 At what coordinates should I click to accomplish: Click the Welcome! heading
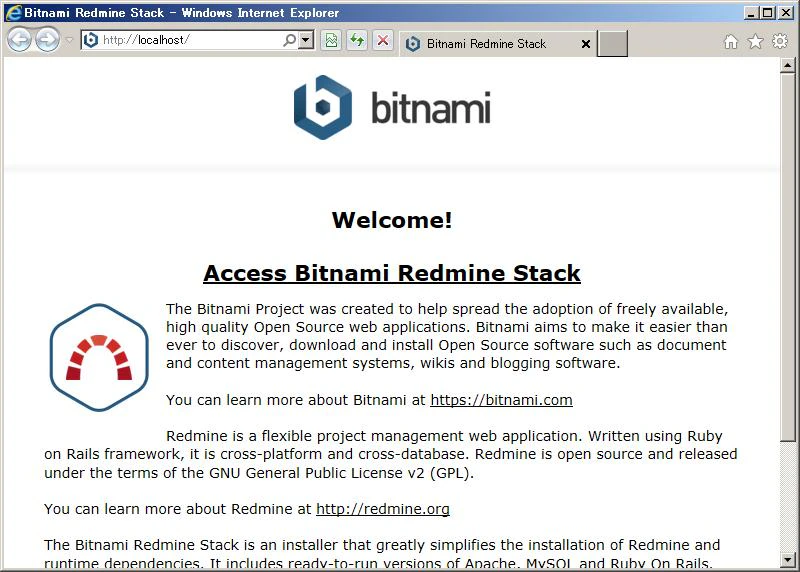pos(392,220)
